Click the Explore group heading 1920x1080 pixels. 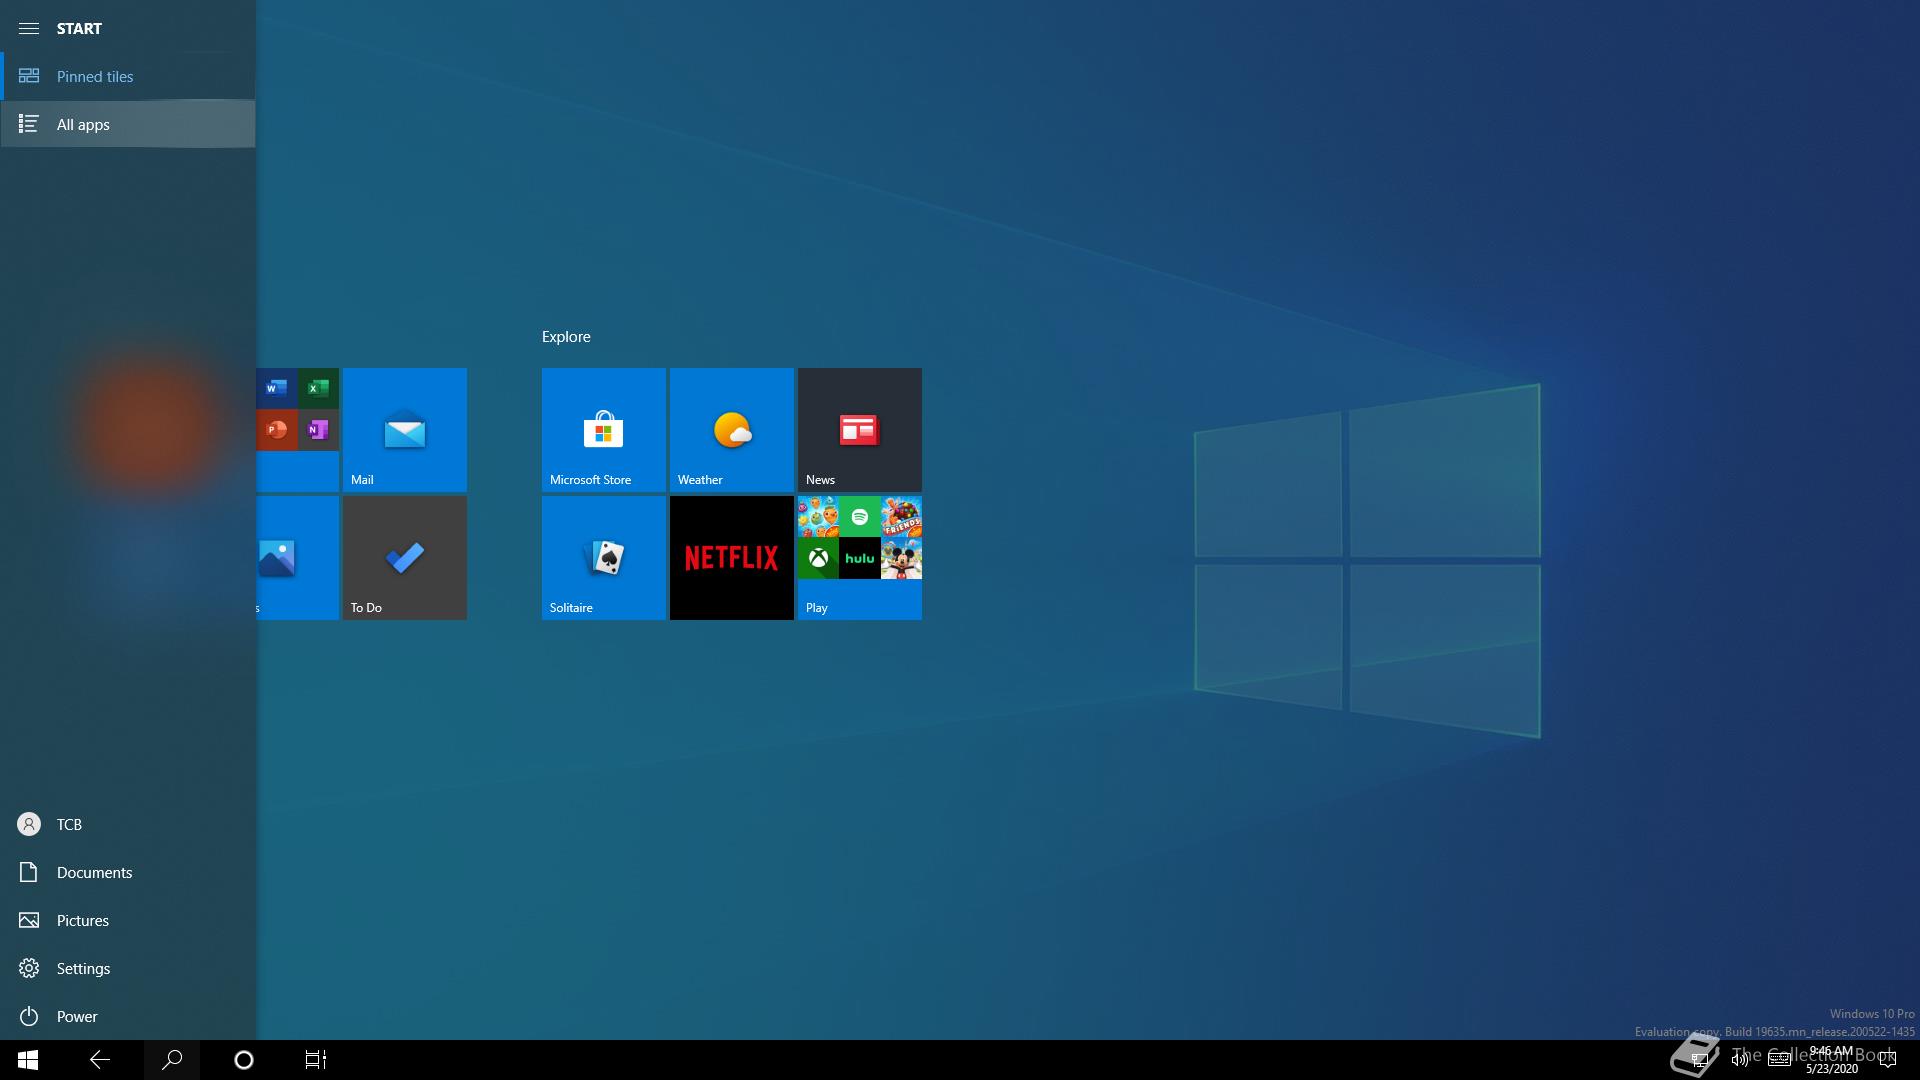566,337
